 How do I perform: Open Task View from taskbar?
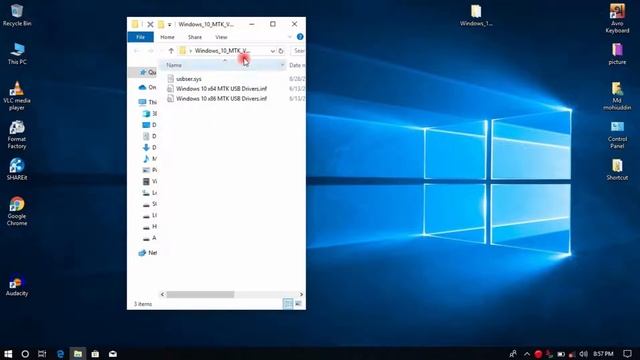pos(42,353)
